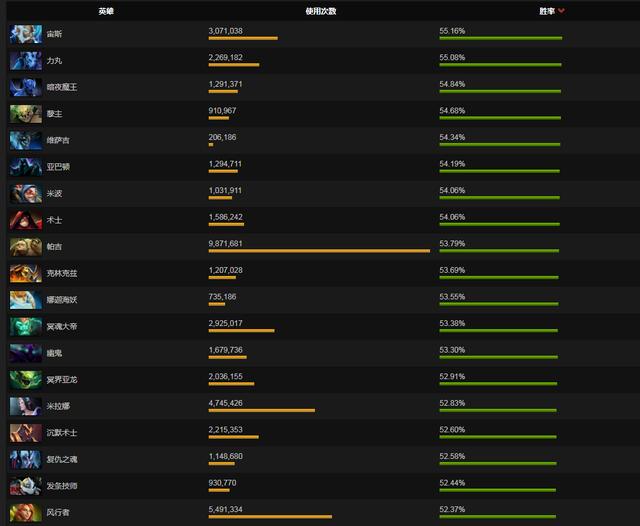
Task: Sort by the 使用次数 column header
Action: click(x=320, y=11)
